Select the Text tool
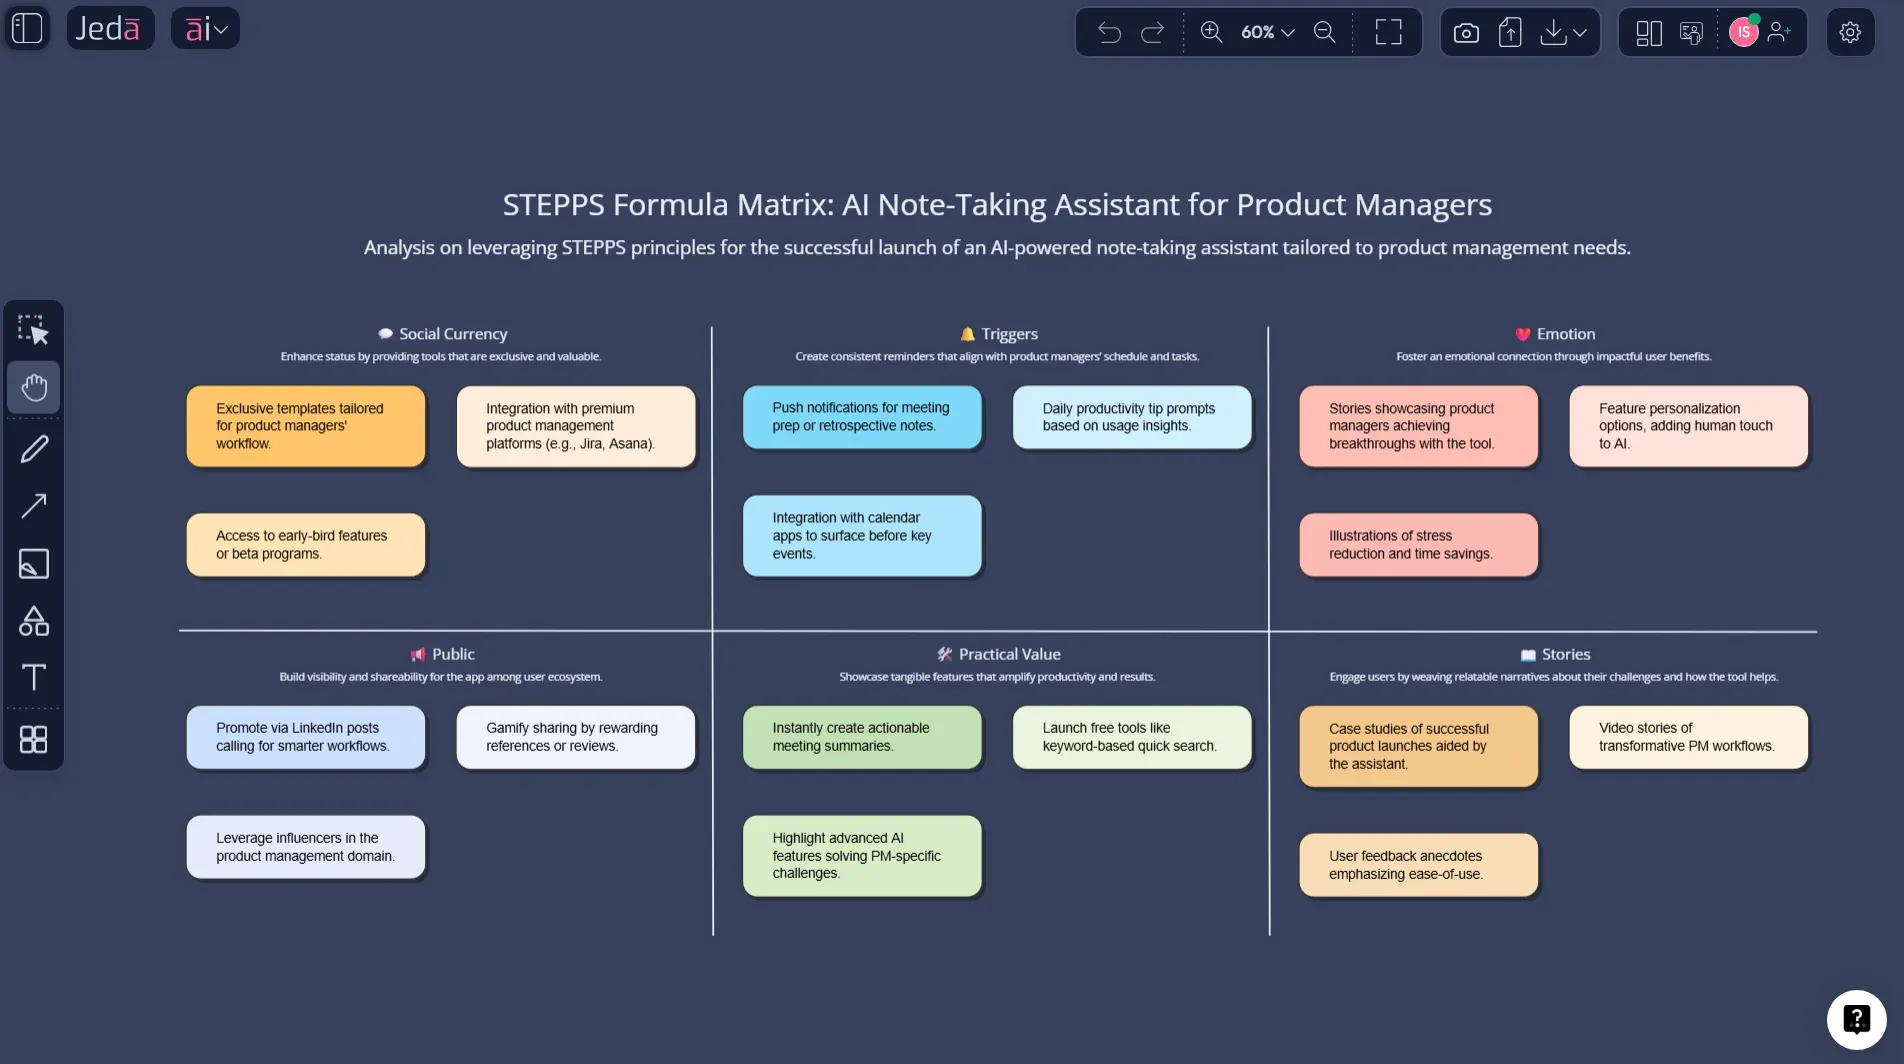The image size is (1904, 1064). pos(33,678)
